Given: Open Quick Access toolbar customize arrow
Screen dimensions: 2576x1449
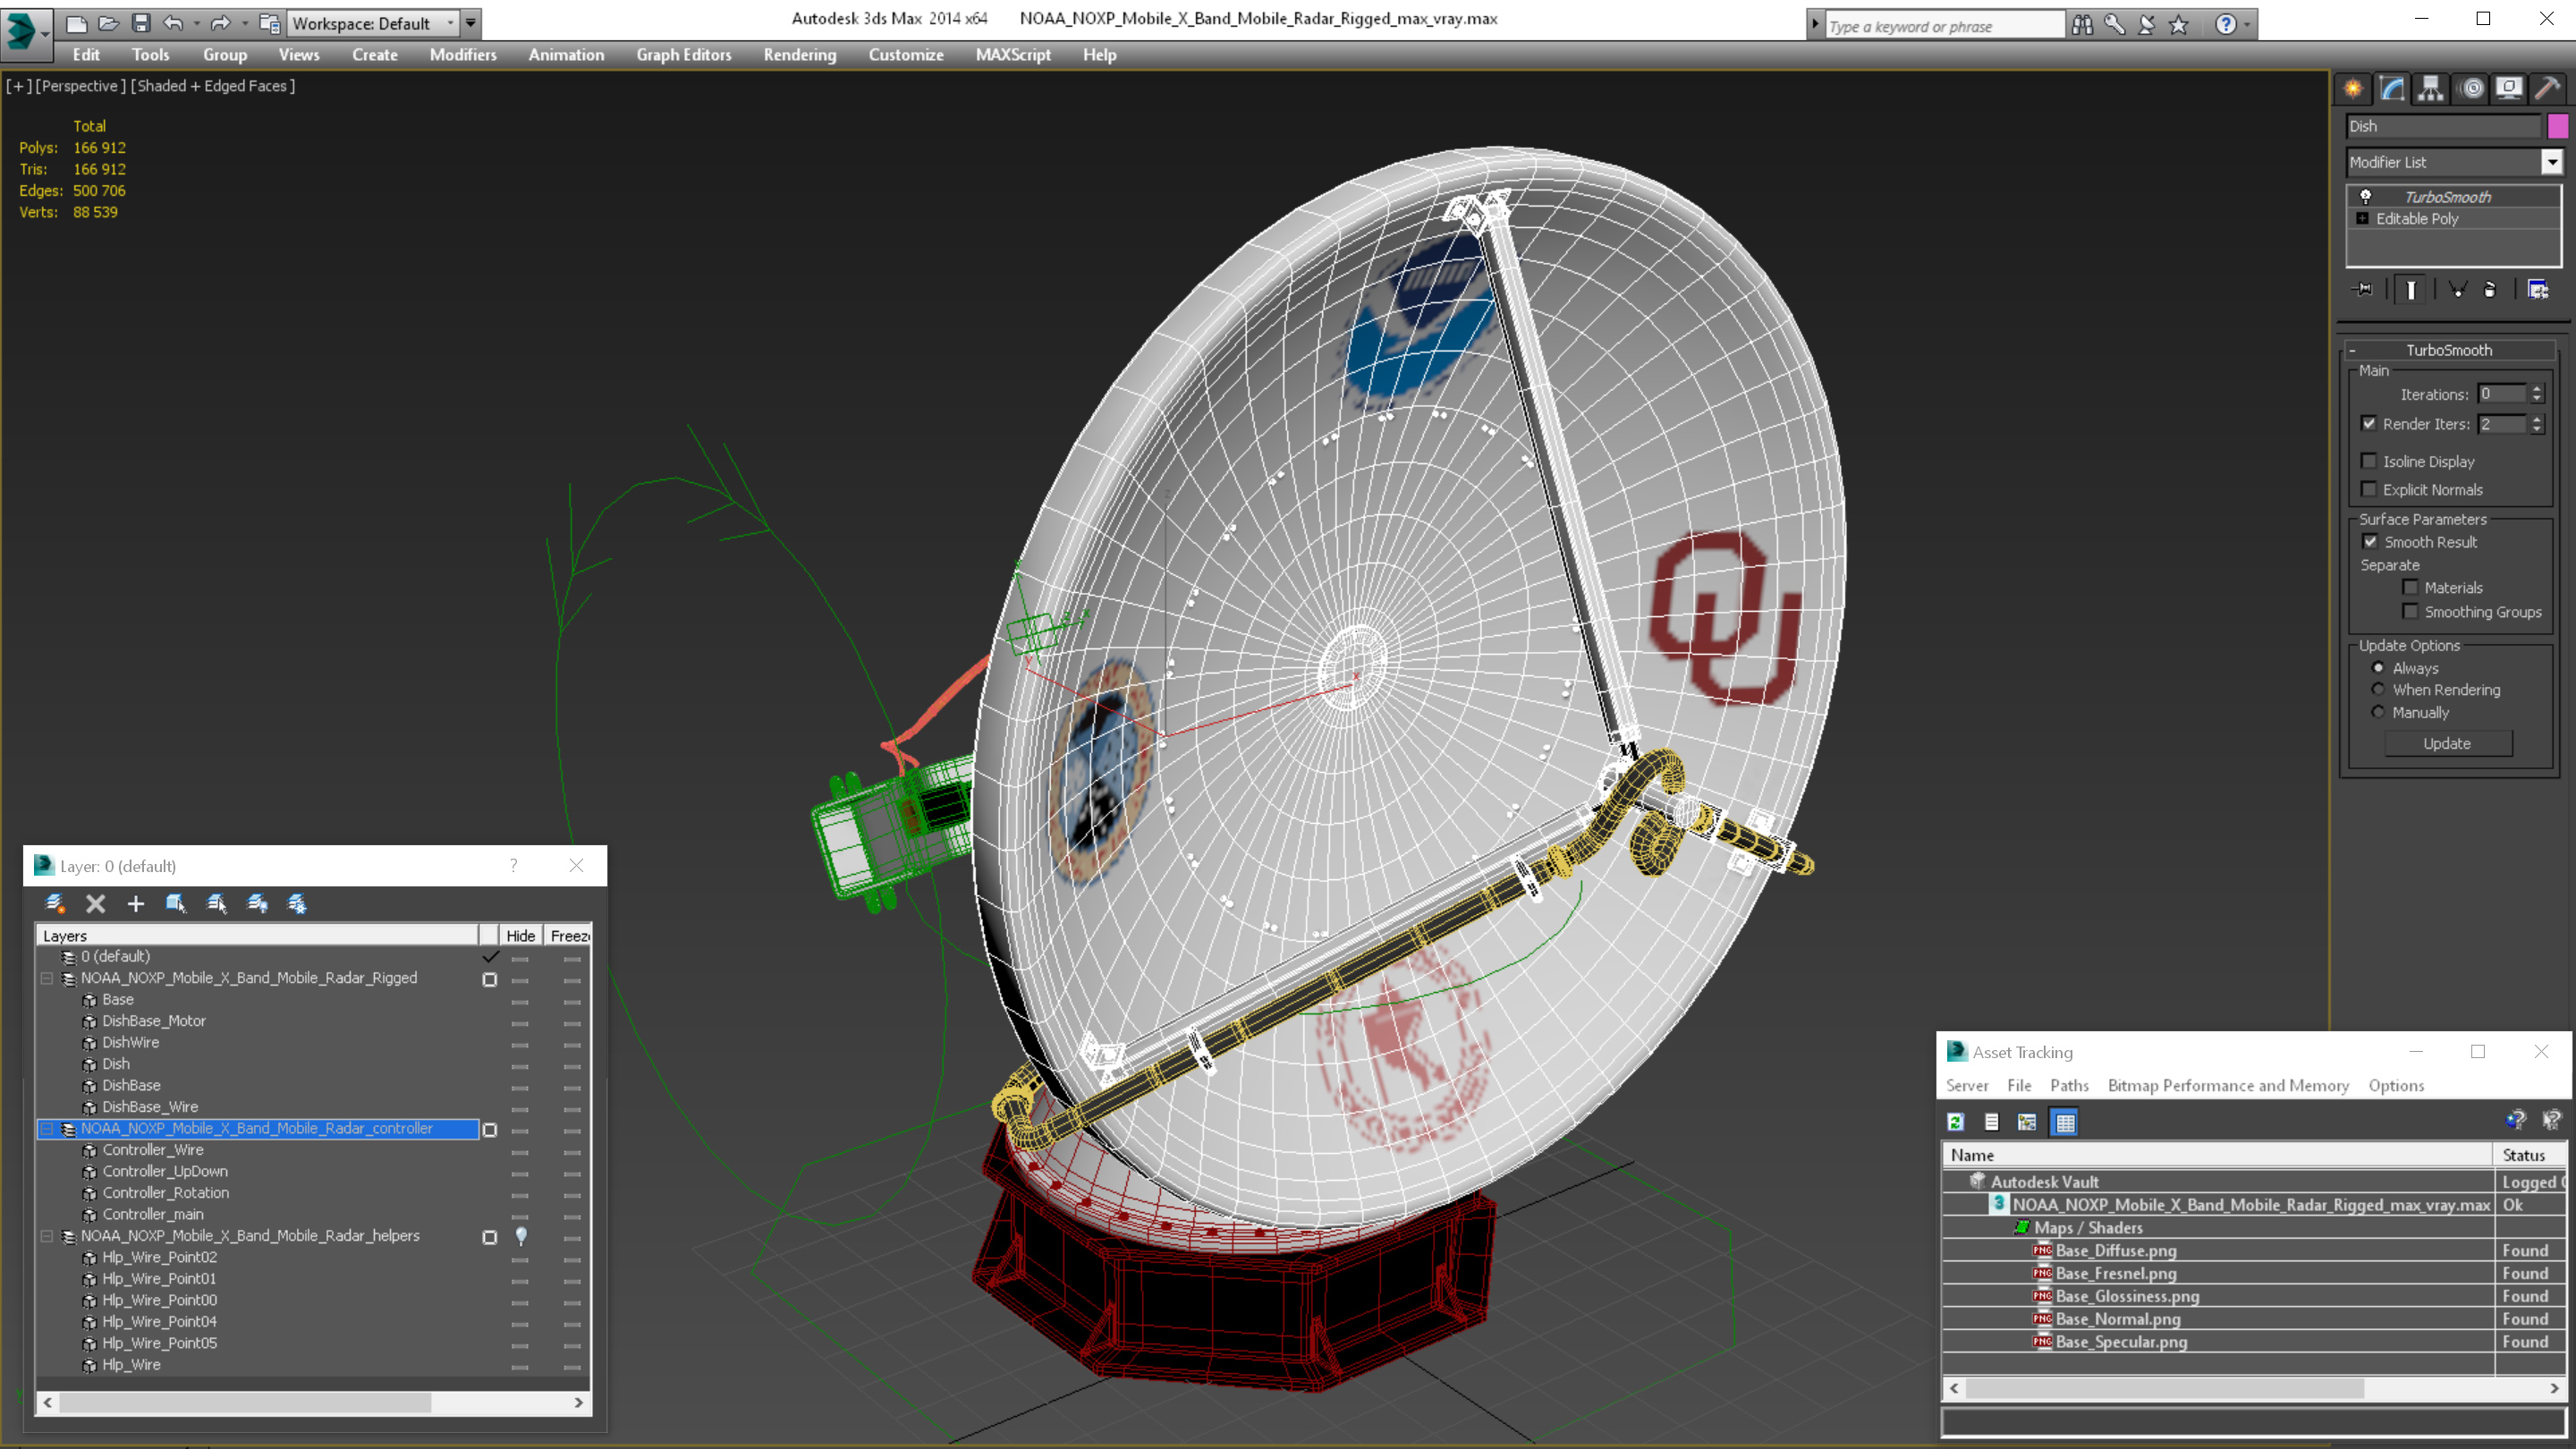Looking at the screenshot, I should 471,23.
